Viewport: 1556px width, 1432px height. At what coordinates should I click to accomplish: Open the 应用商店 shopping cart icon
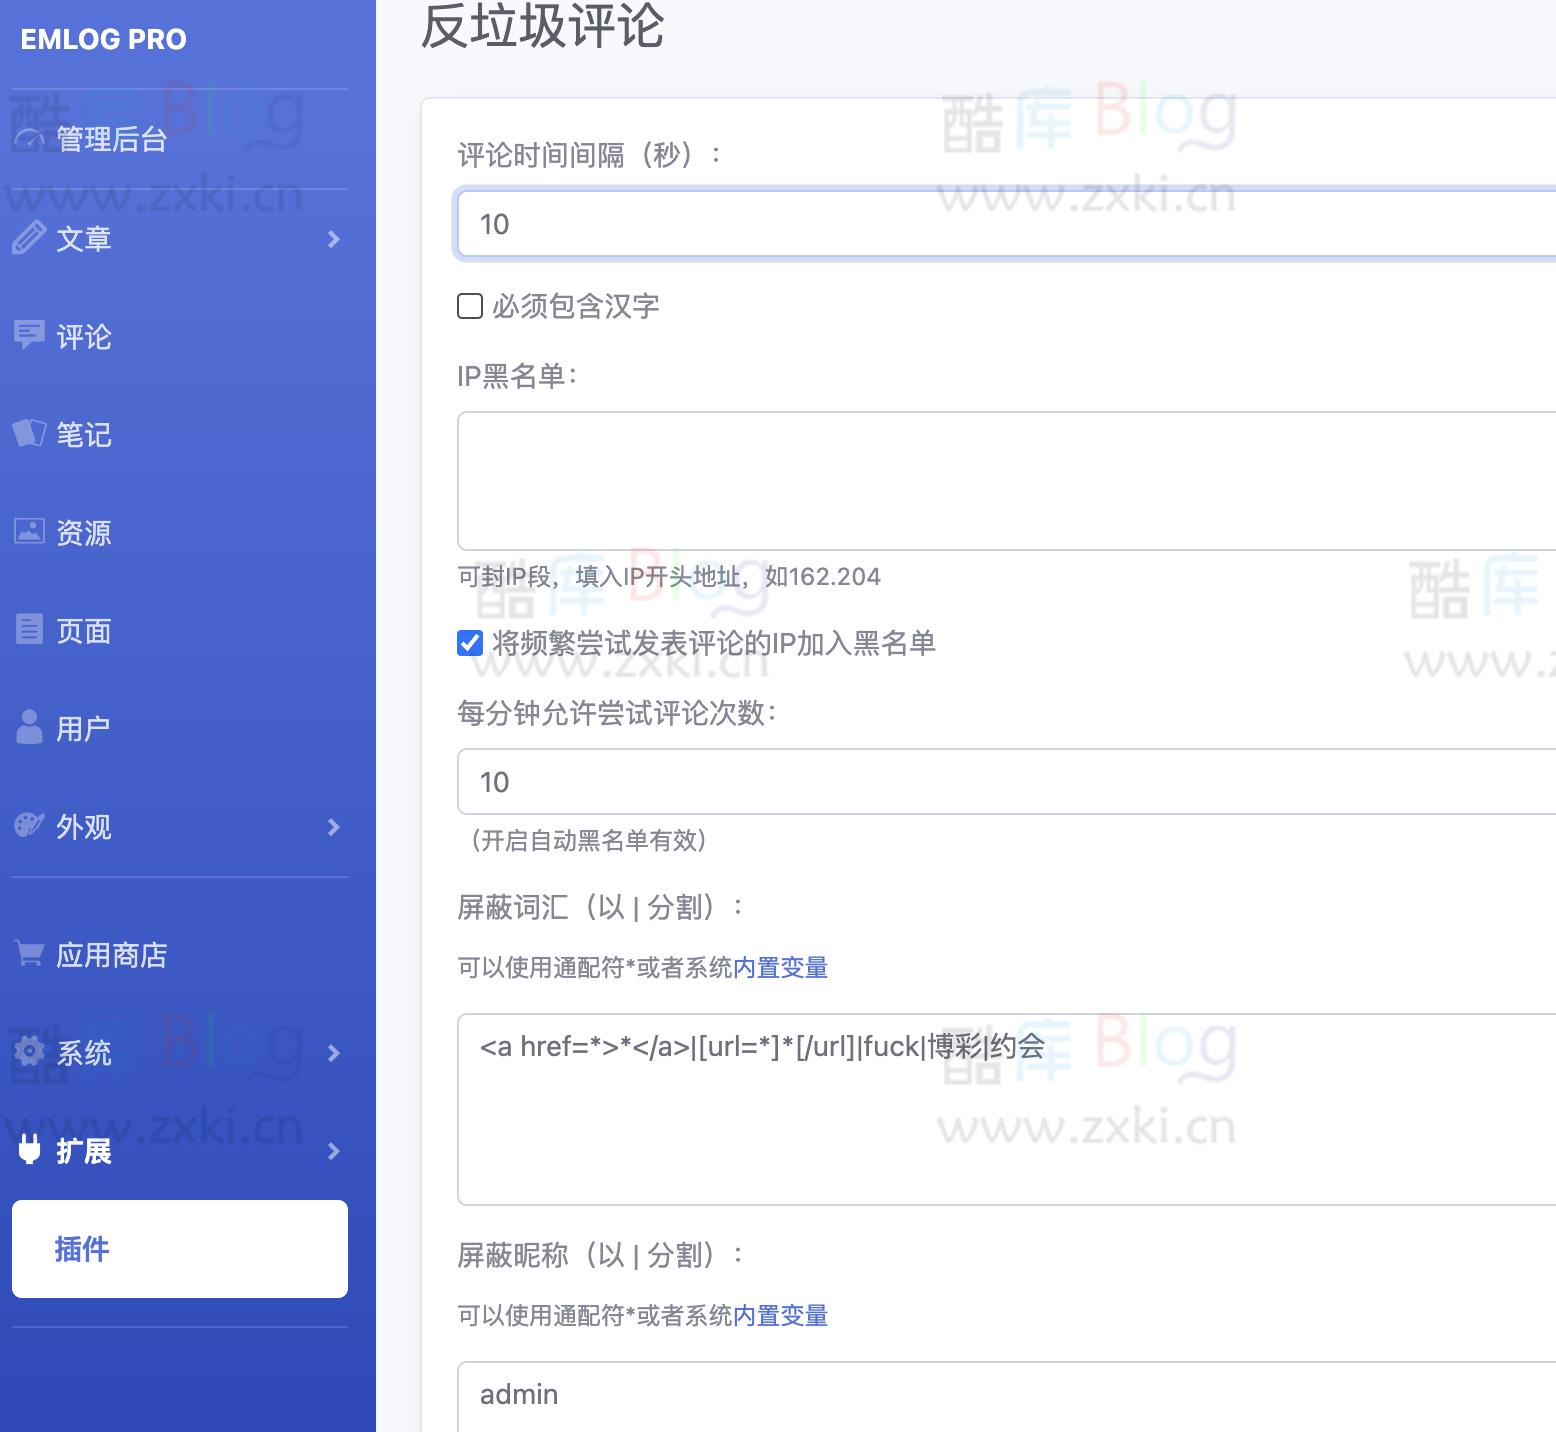coord(29,954)
